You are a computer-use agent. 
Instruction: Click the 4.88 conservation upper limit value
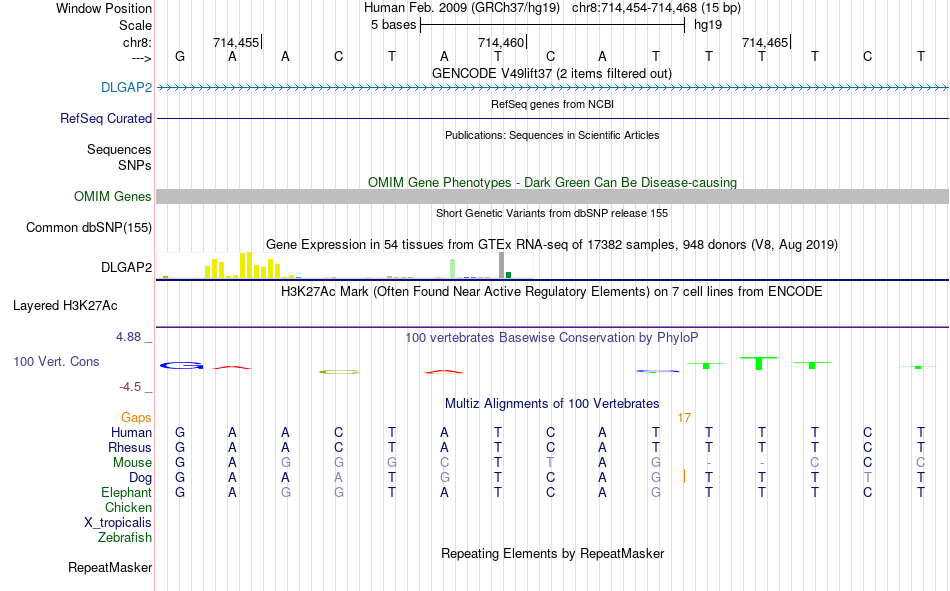(128, 336)
